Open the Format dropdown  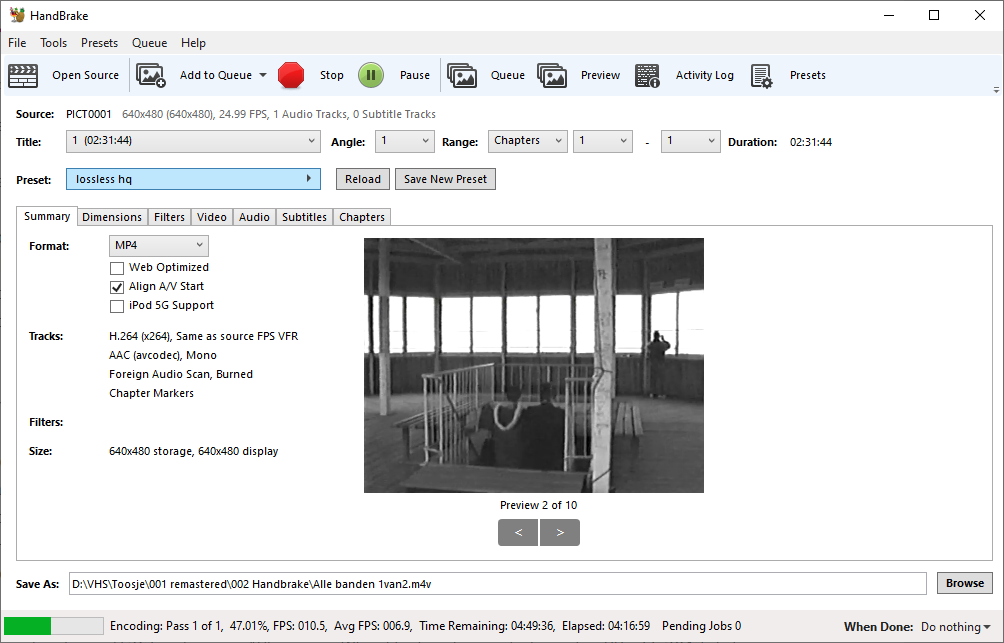coord(159,245)
